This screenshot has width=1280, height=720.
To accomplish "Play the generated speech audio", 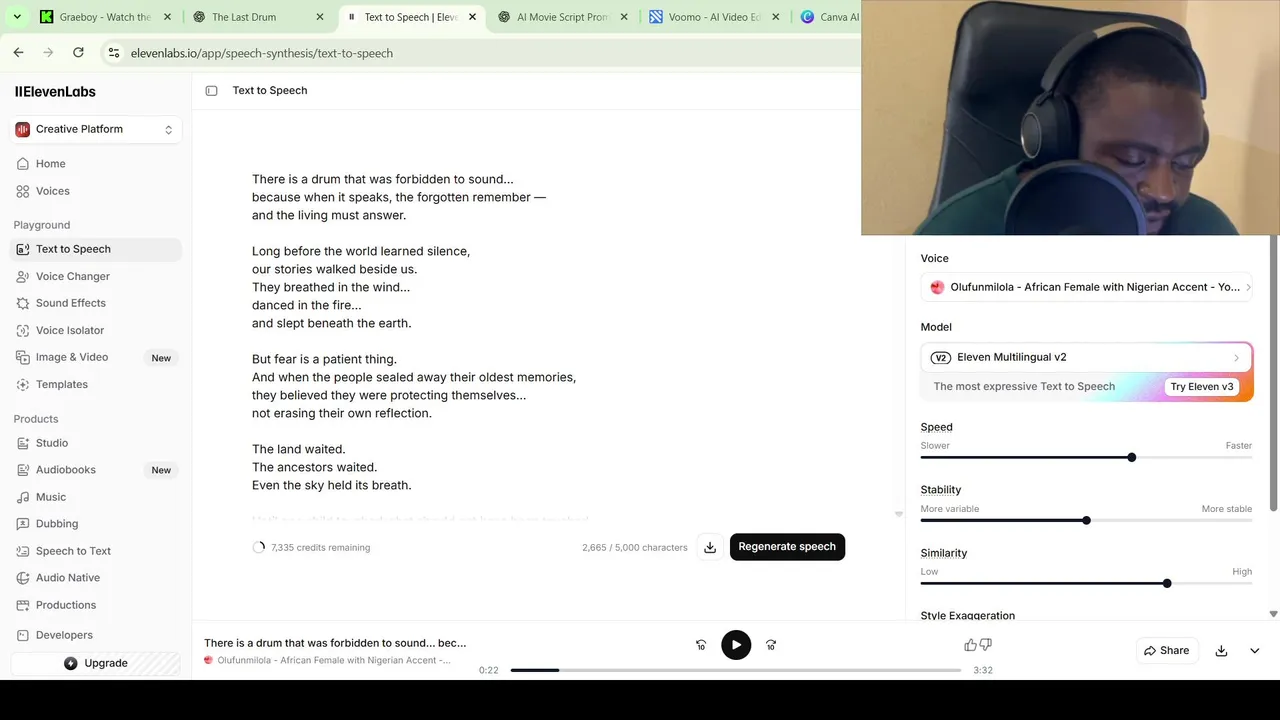I will [x=736, y=645].
